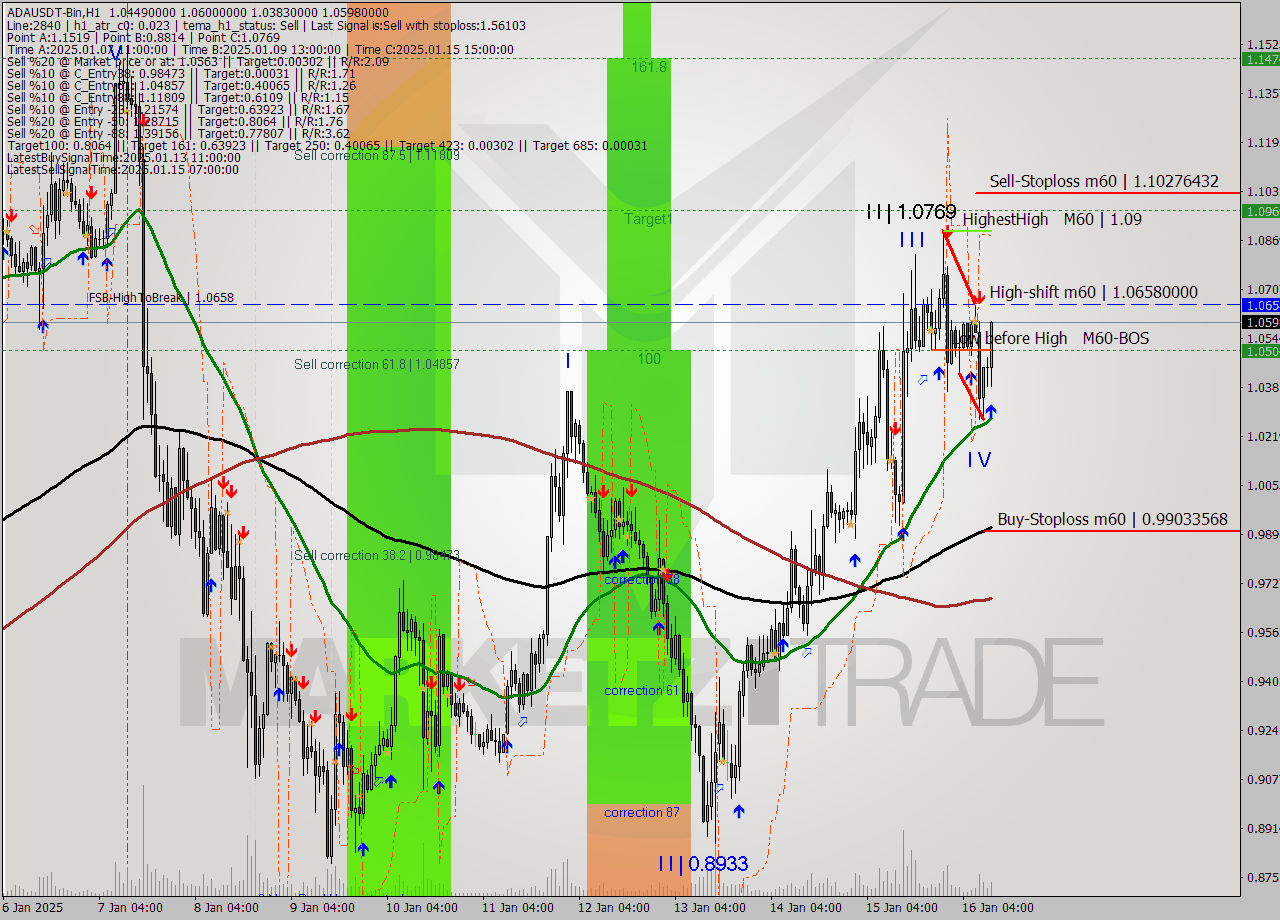Click the 1.152 price axis label
The width and height of the screenshot is (1280, 920).
1262,44
